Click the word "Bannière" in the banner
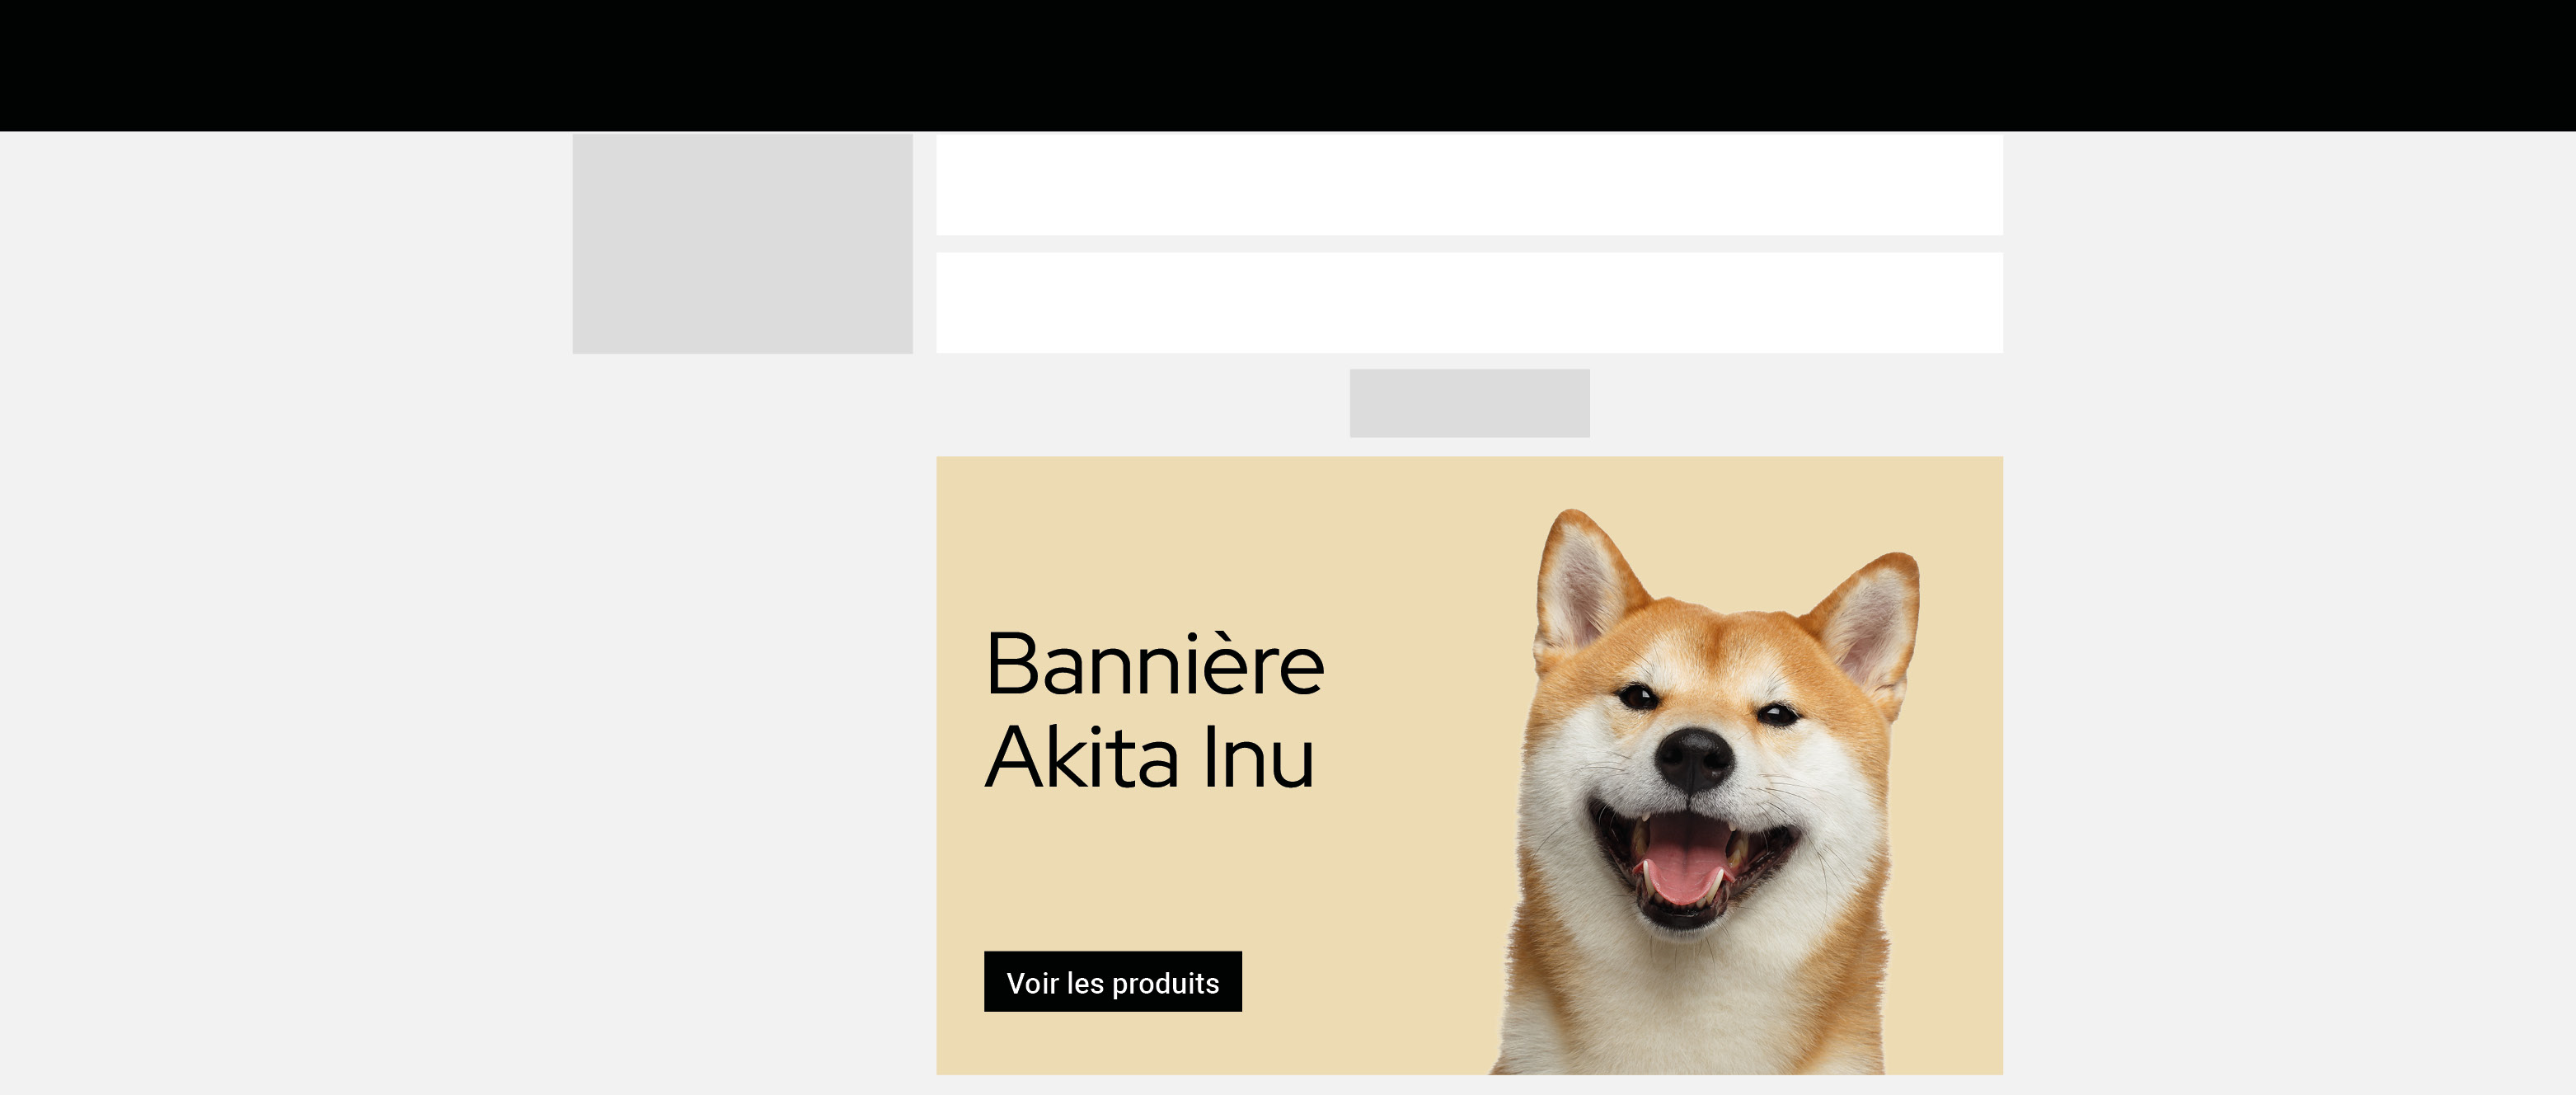 (x=1155, y=664)
